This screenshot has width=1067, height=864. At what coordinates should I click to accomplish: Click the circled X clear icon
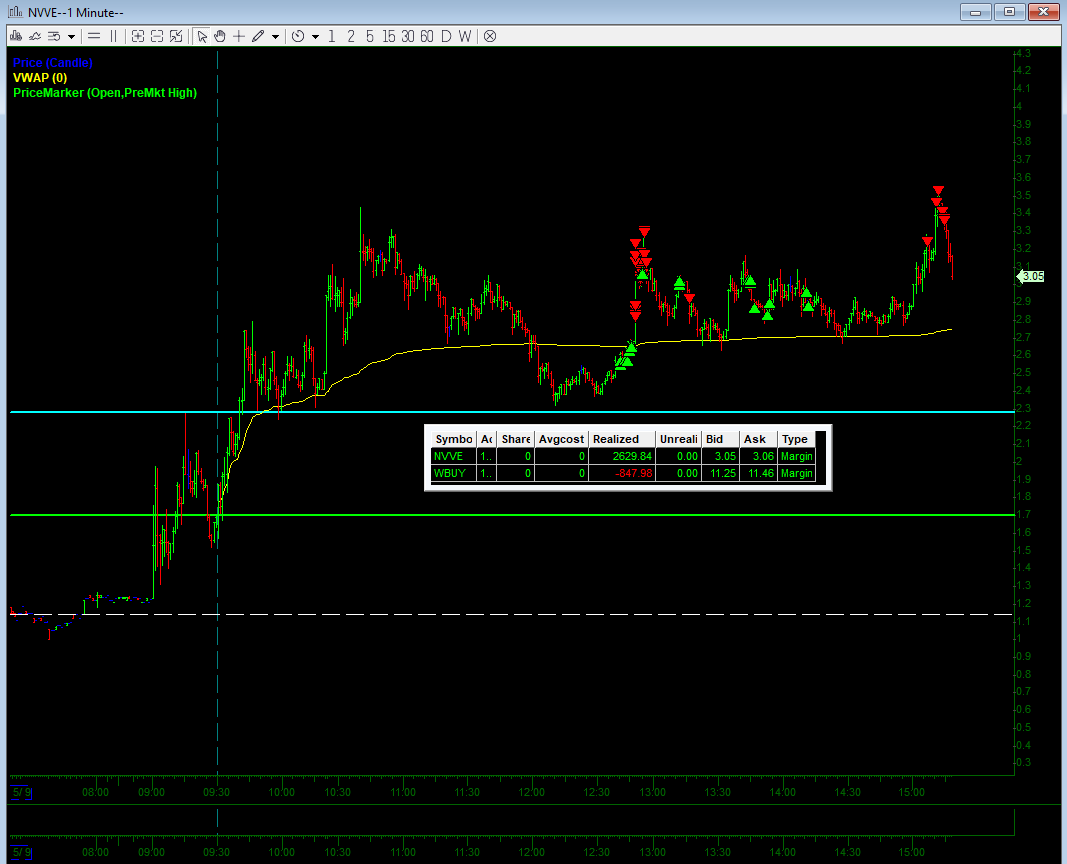point(490,36)
